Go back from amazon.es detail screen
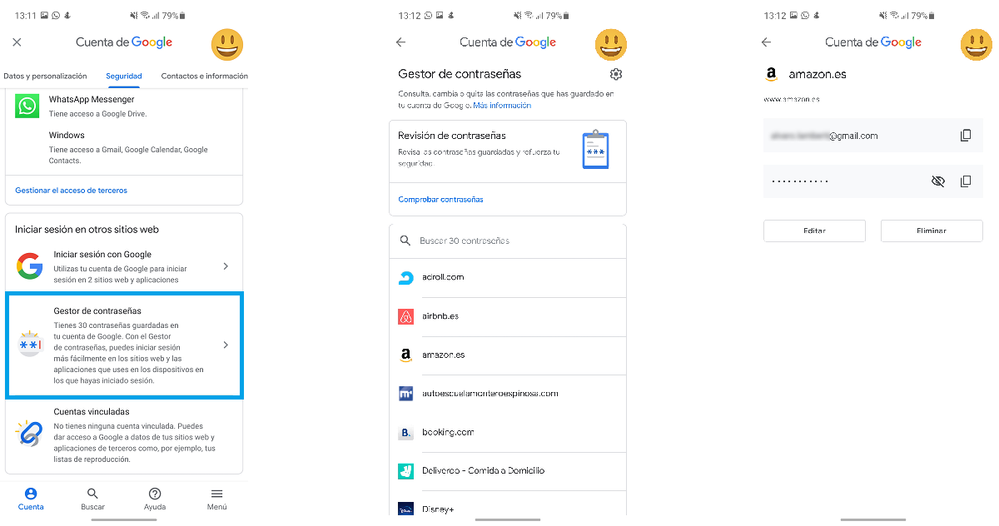Image resolution: width=999 pixels, height=526 pixels. click(766, 42)
